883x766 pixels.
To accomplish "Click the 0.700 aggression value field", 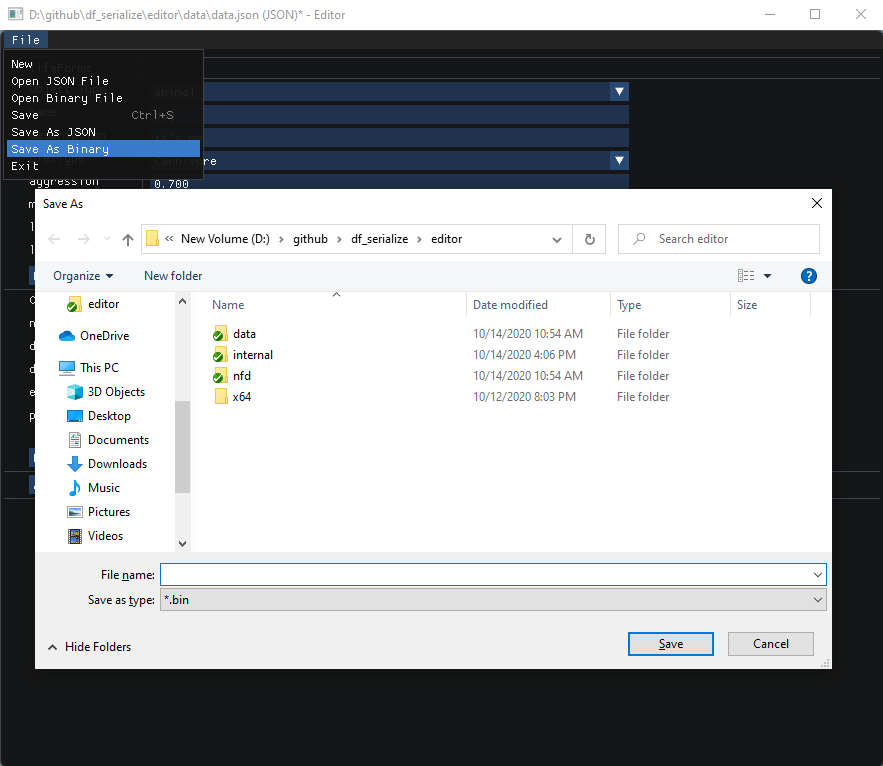I will pyautogui.click(x=391, y=182).
